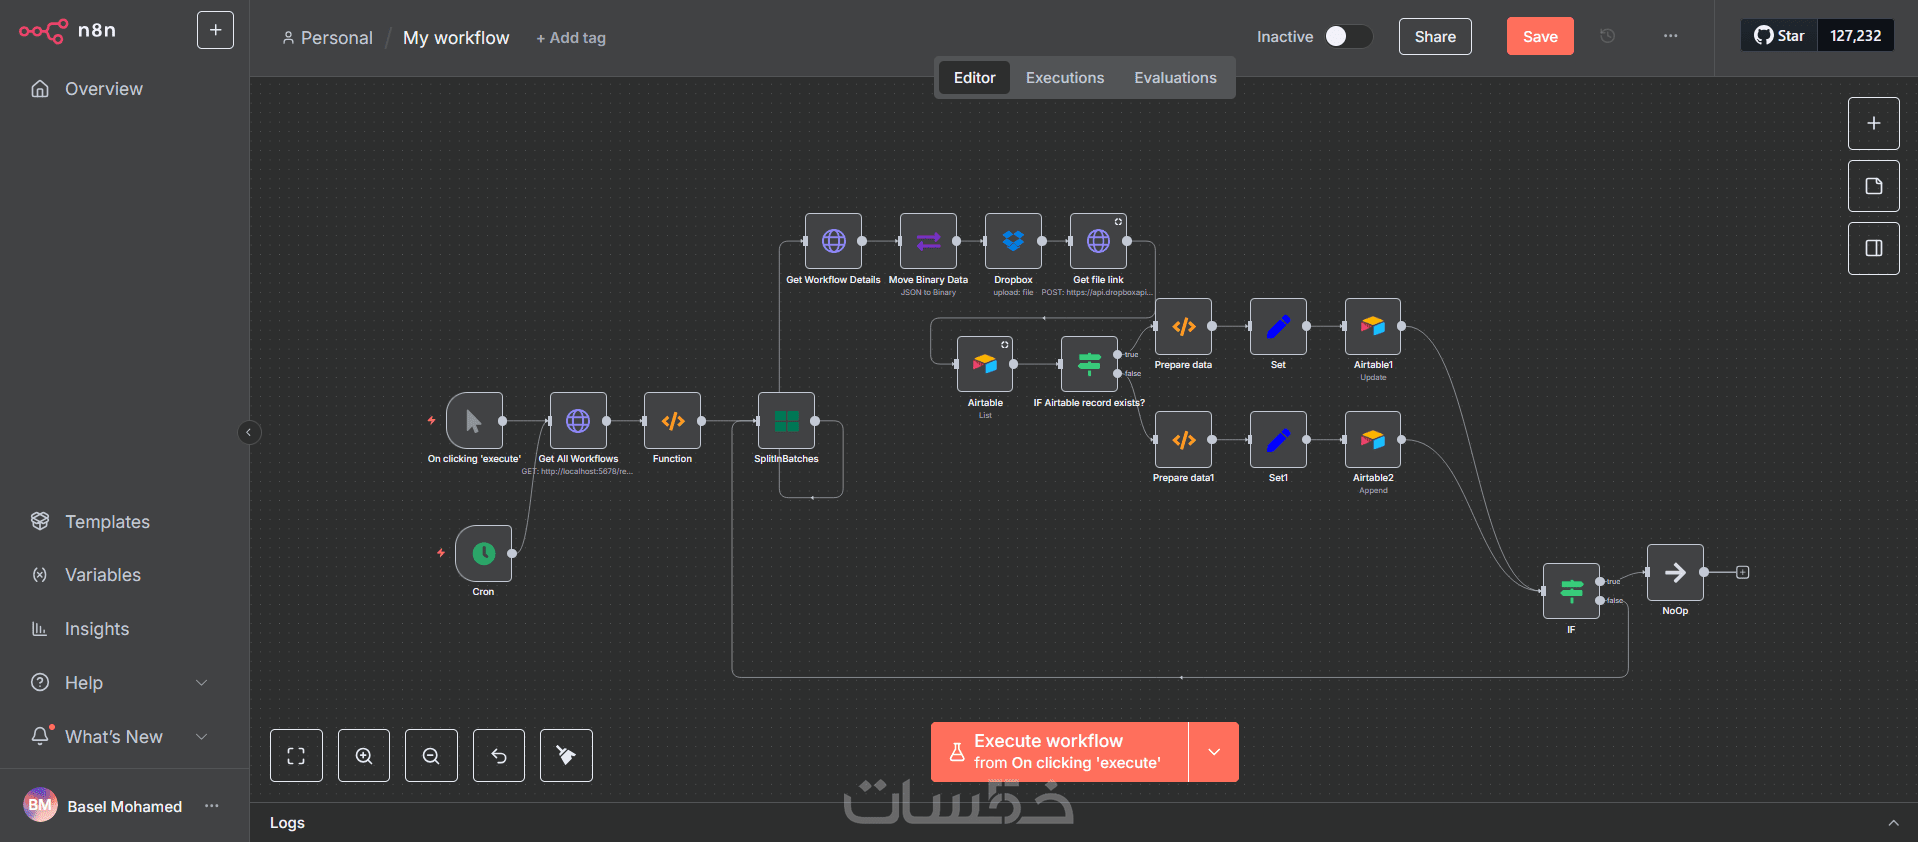Open the Prepare data1 code node

1183,439
